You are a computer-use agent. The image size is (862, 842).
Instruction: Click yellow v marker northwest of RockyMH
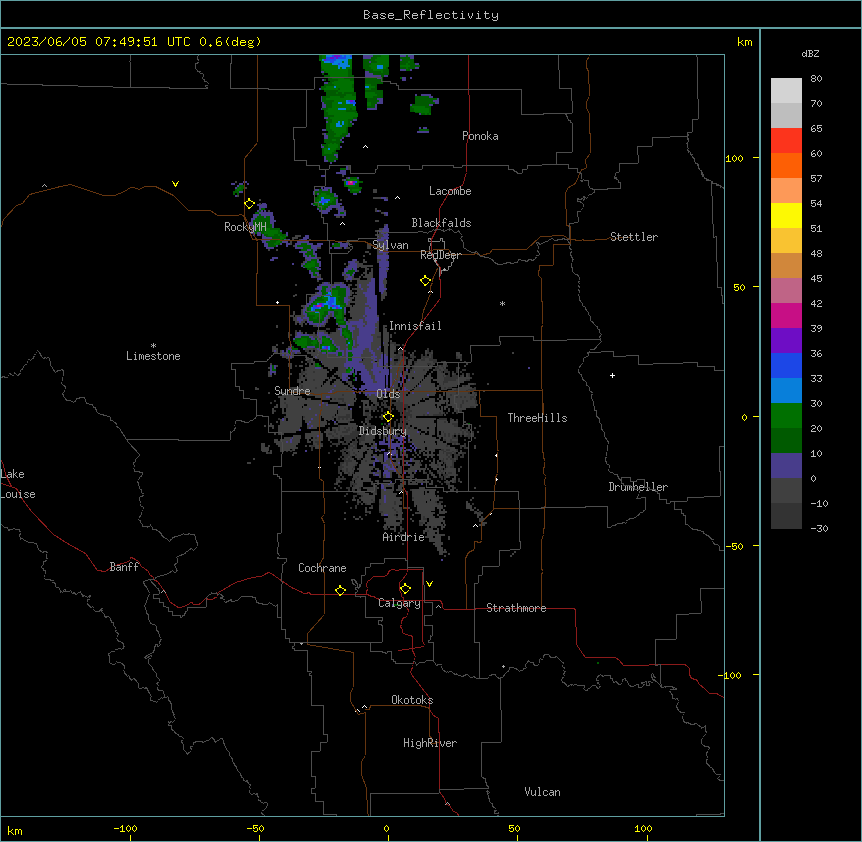(175, 184)
